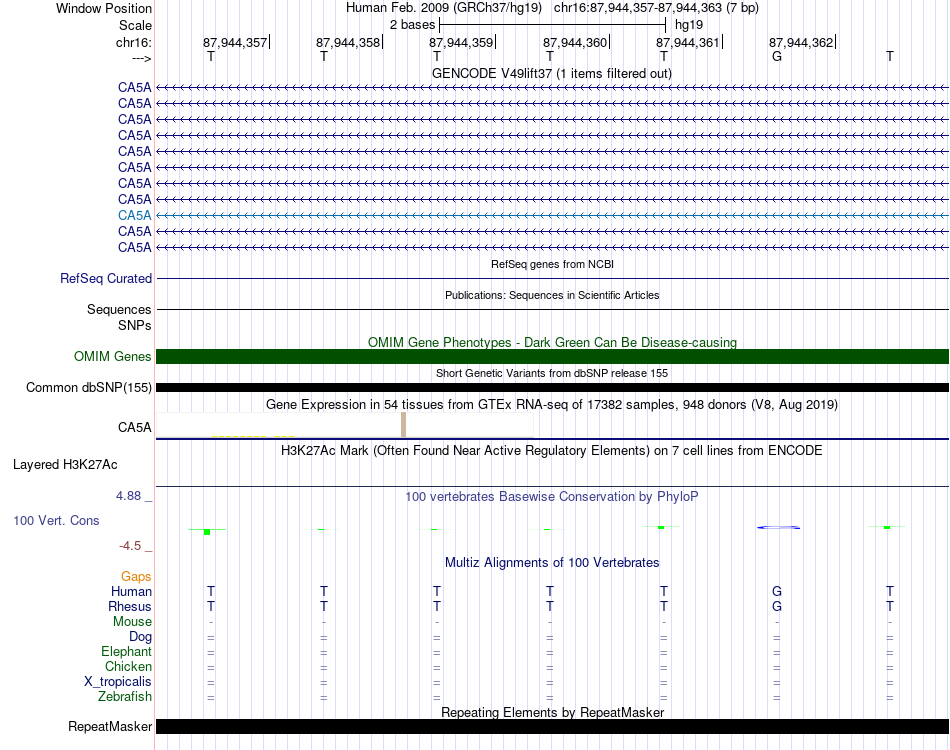
Task: Click the Publications: Sequences in Scientific Articles title
Action: pyautogui.click(x=552, y=295)
